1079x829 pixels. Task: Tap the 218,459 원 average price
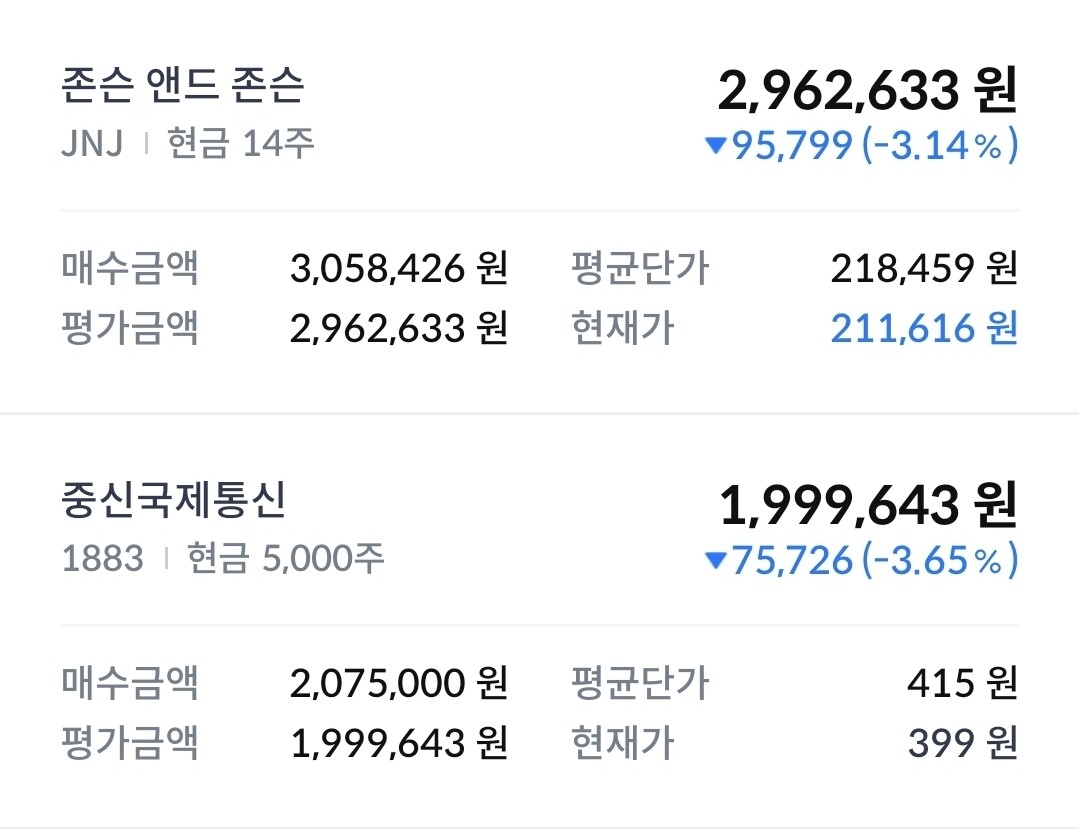pyautogui.click(x=923, y=268)
